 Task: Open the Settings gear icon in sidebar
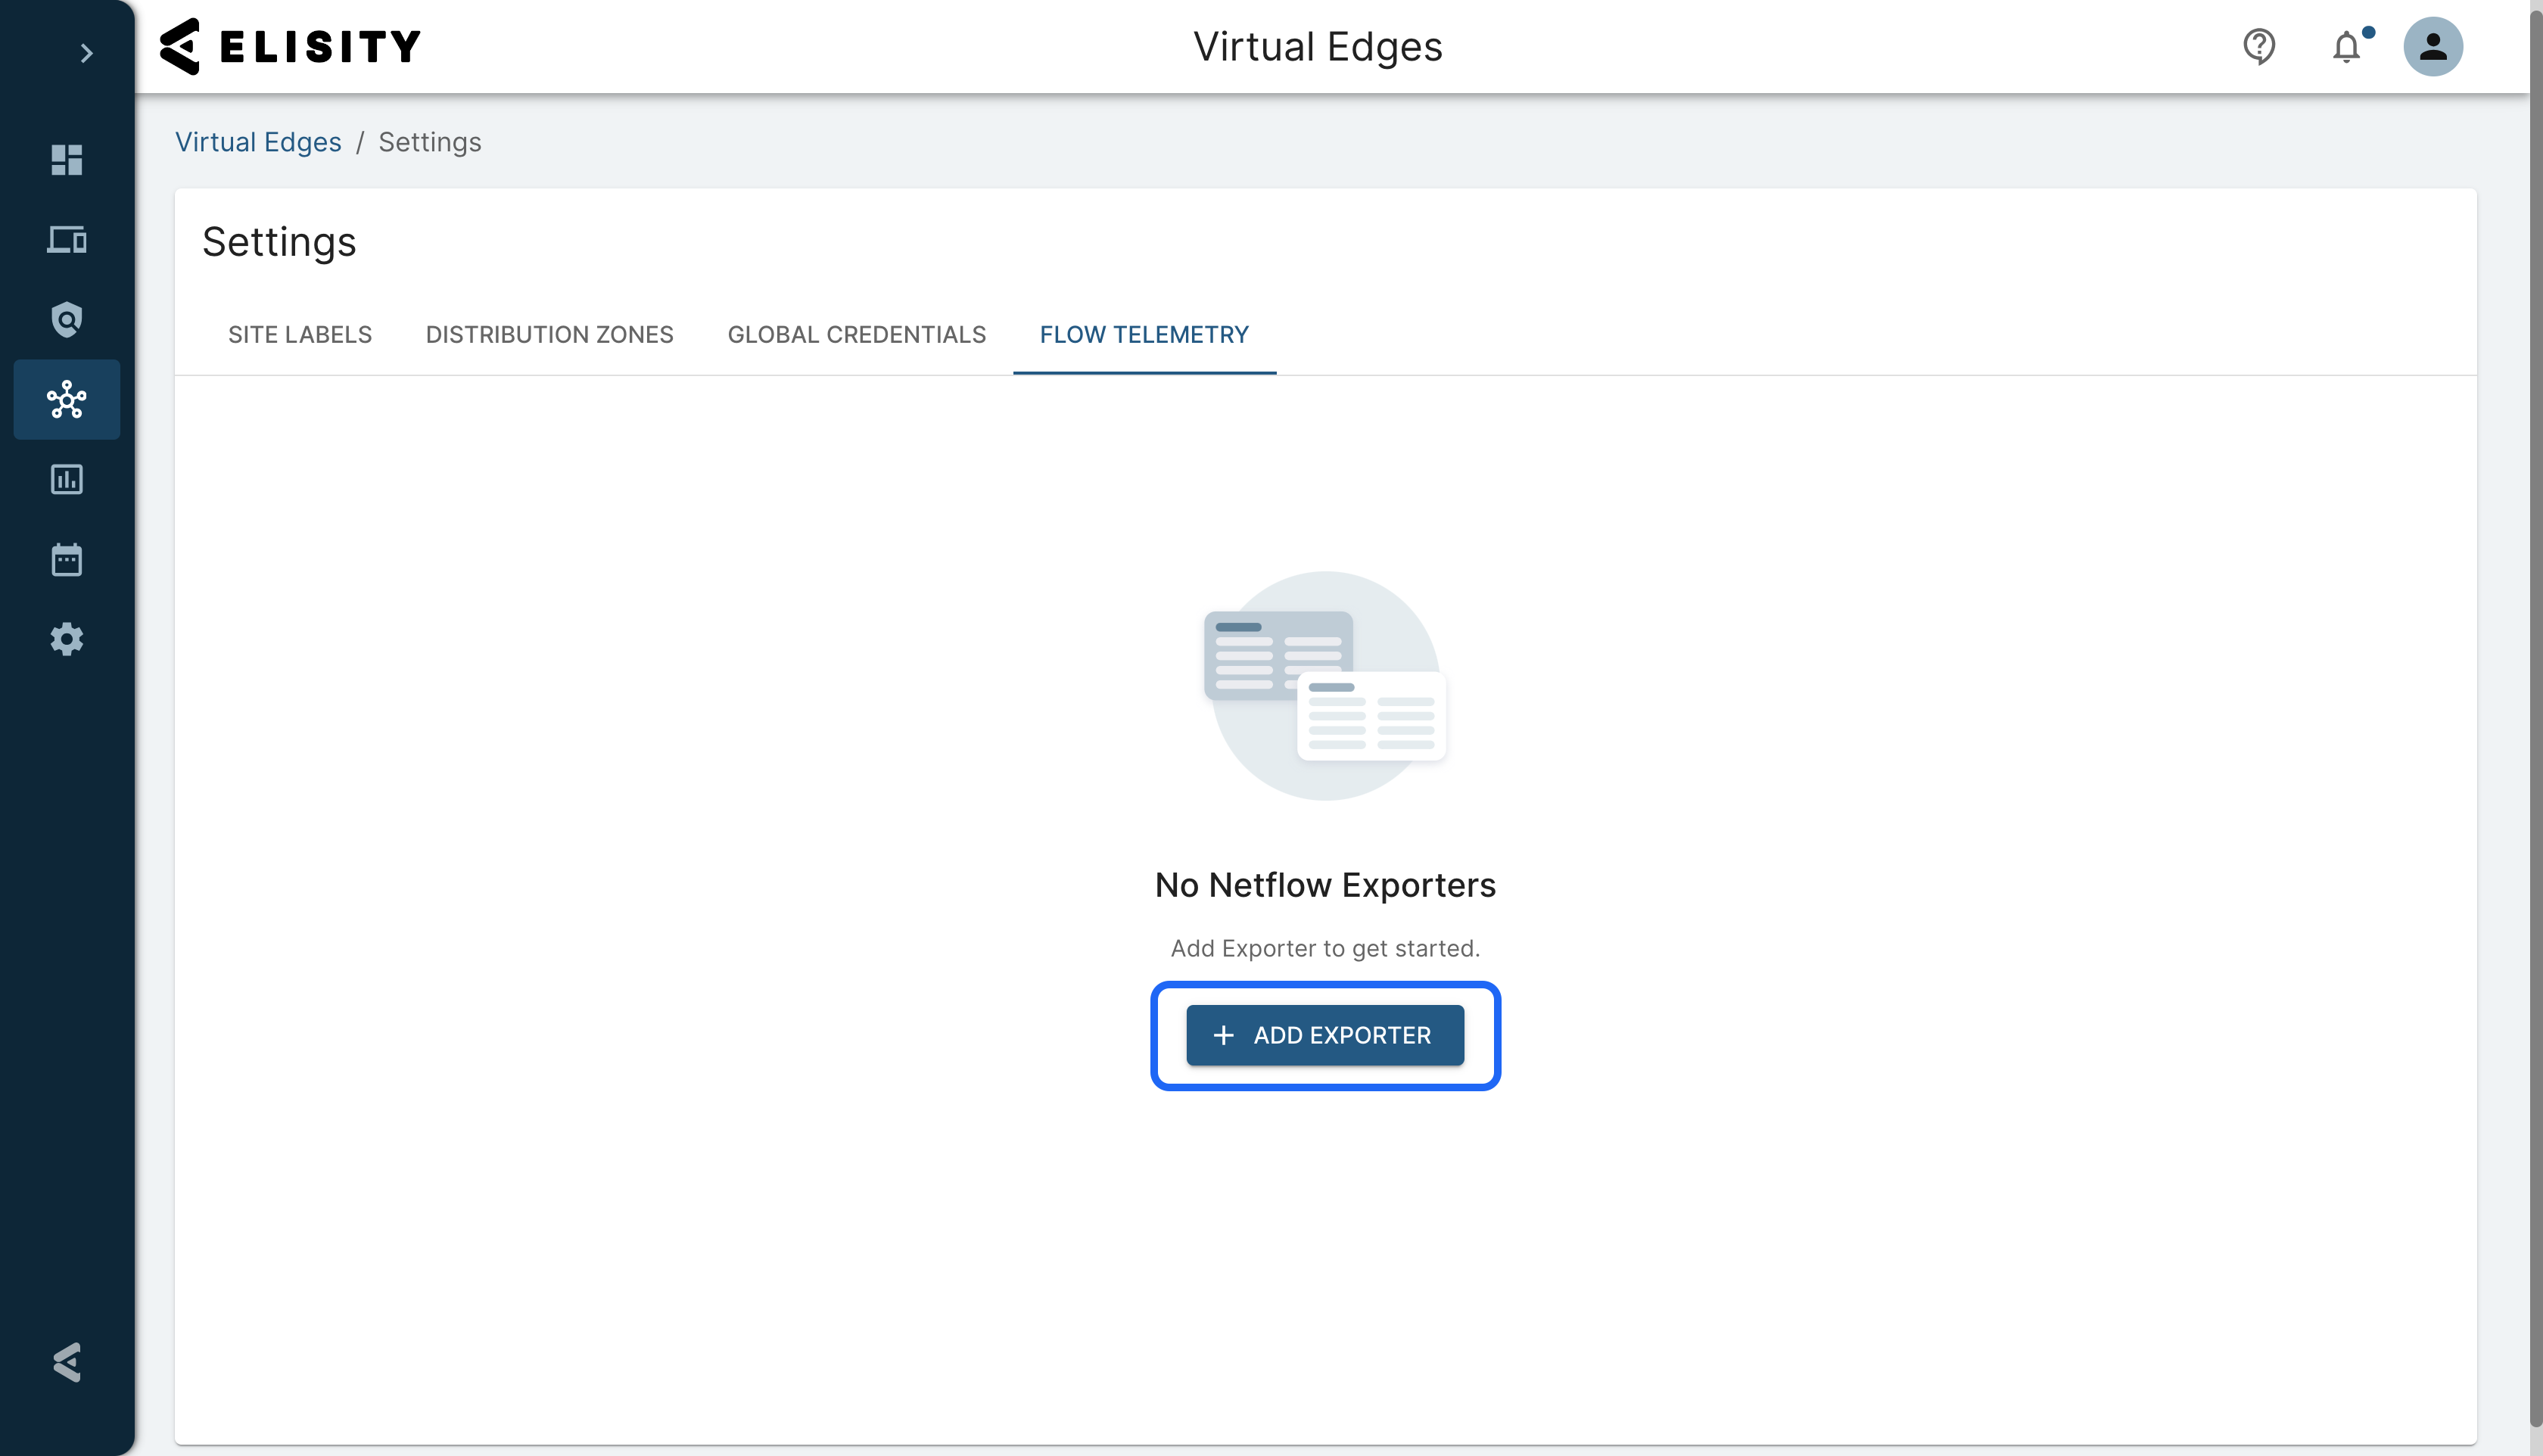point(67,639)
